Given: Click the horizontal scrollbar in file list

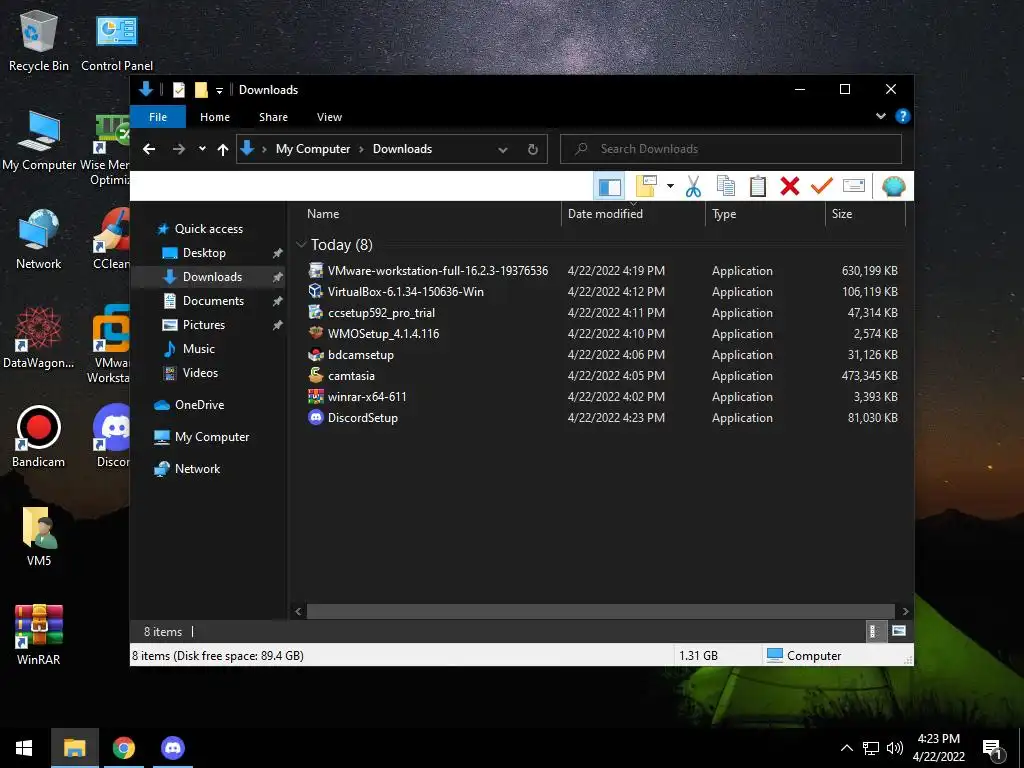Looking at the screenshot, I should (600, 611).
